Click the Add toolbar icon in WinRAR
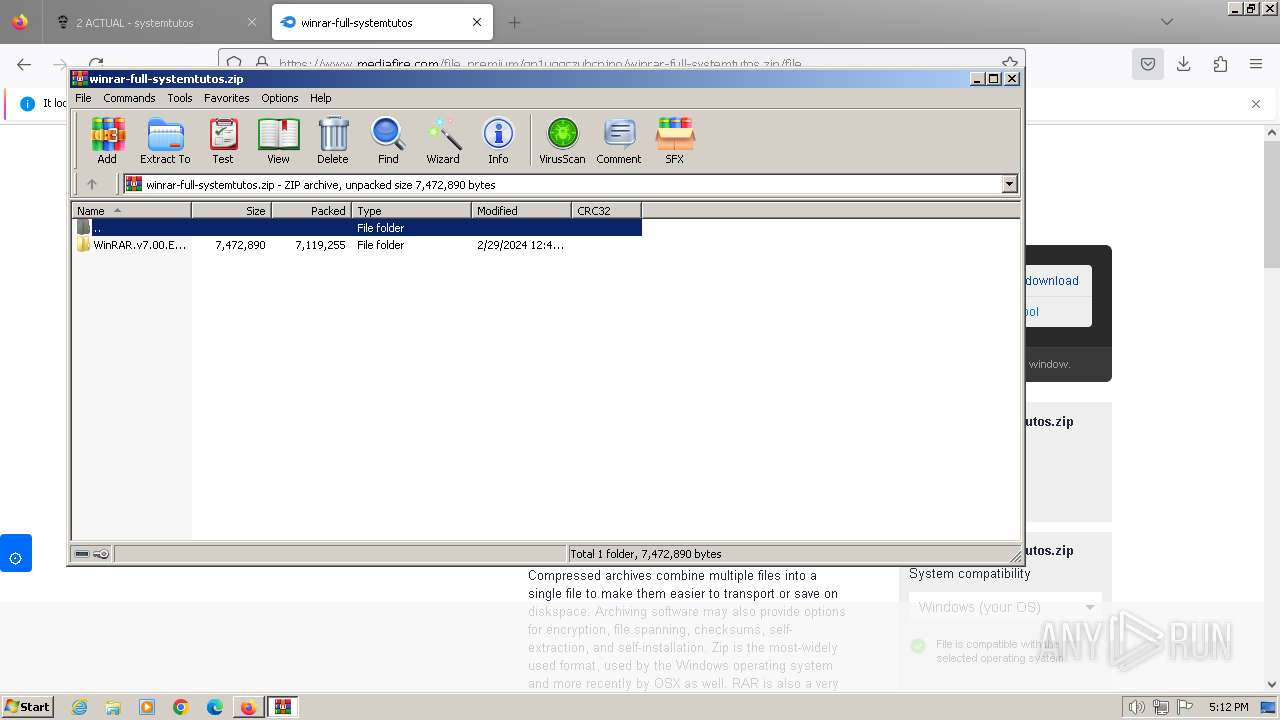 [107, 140]
